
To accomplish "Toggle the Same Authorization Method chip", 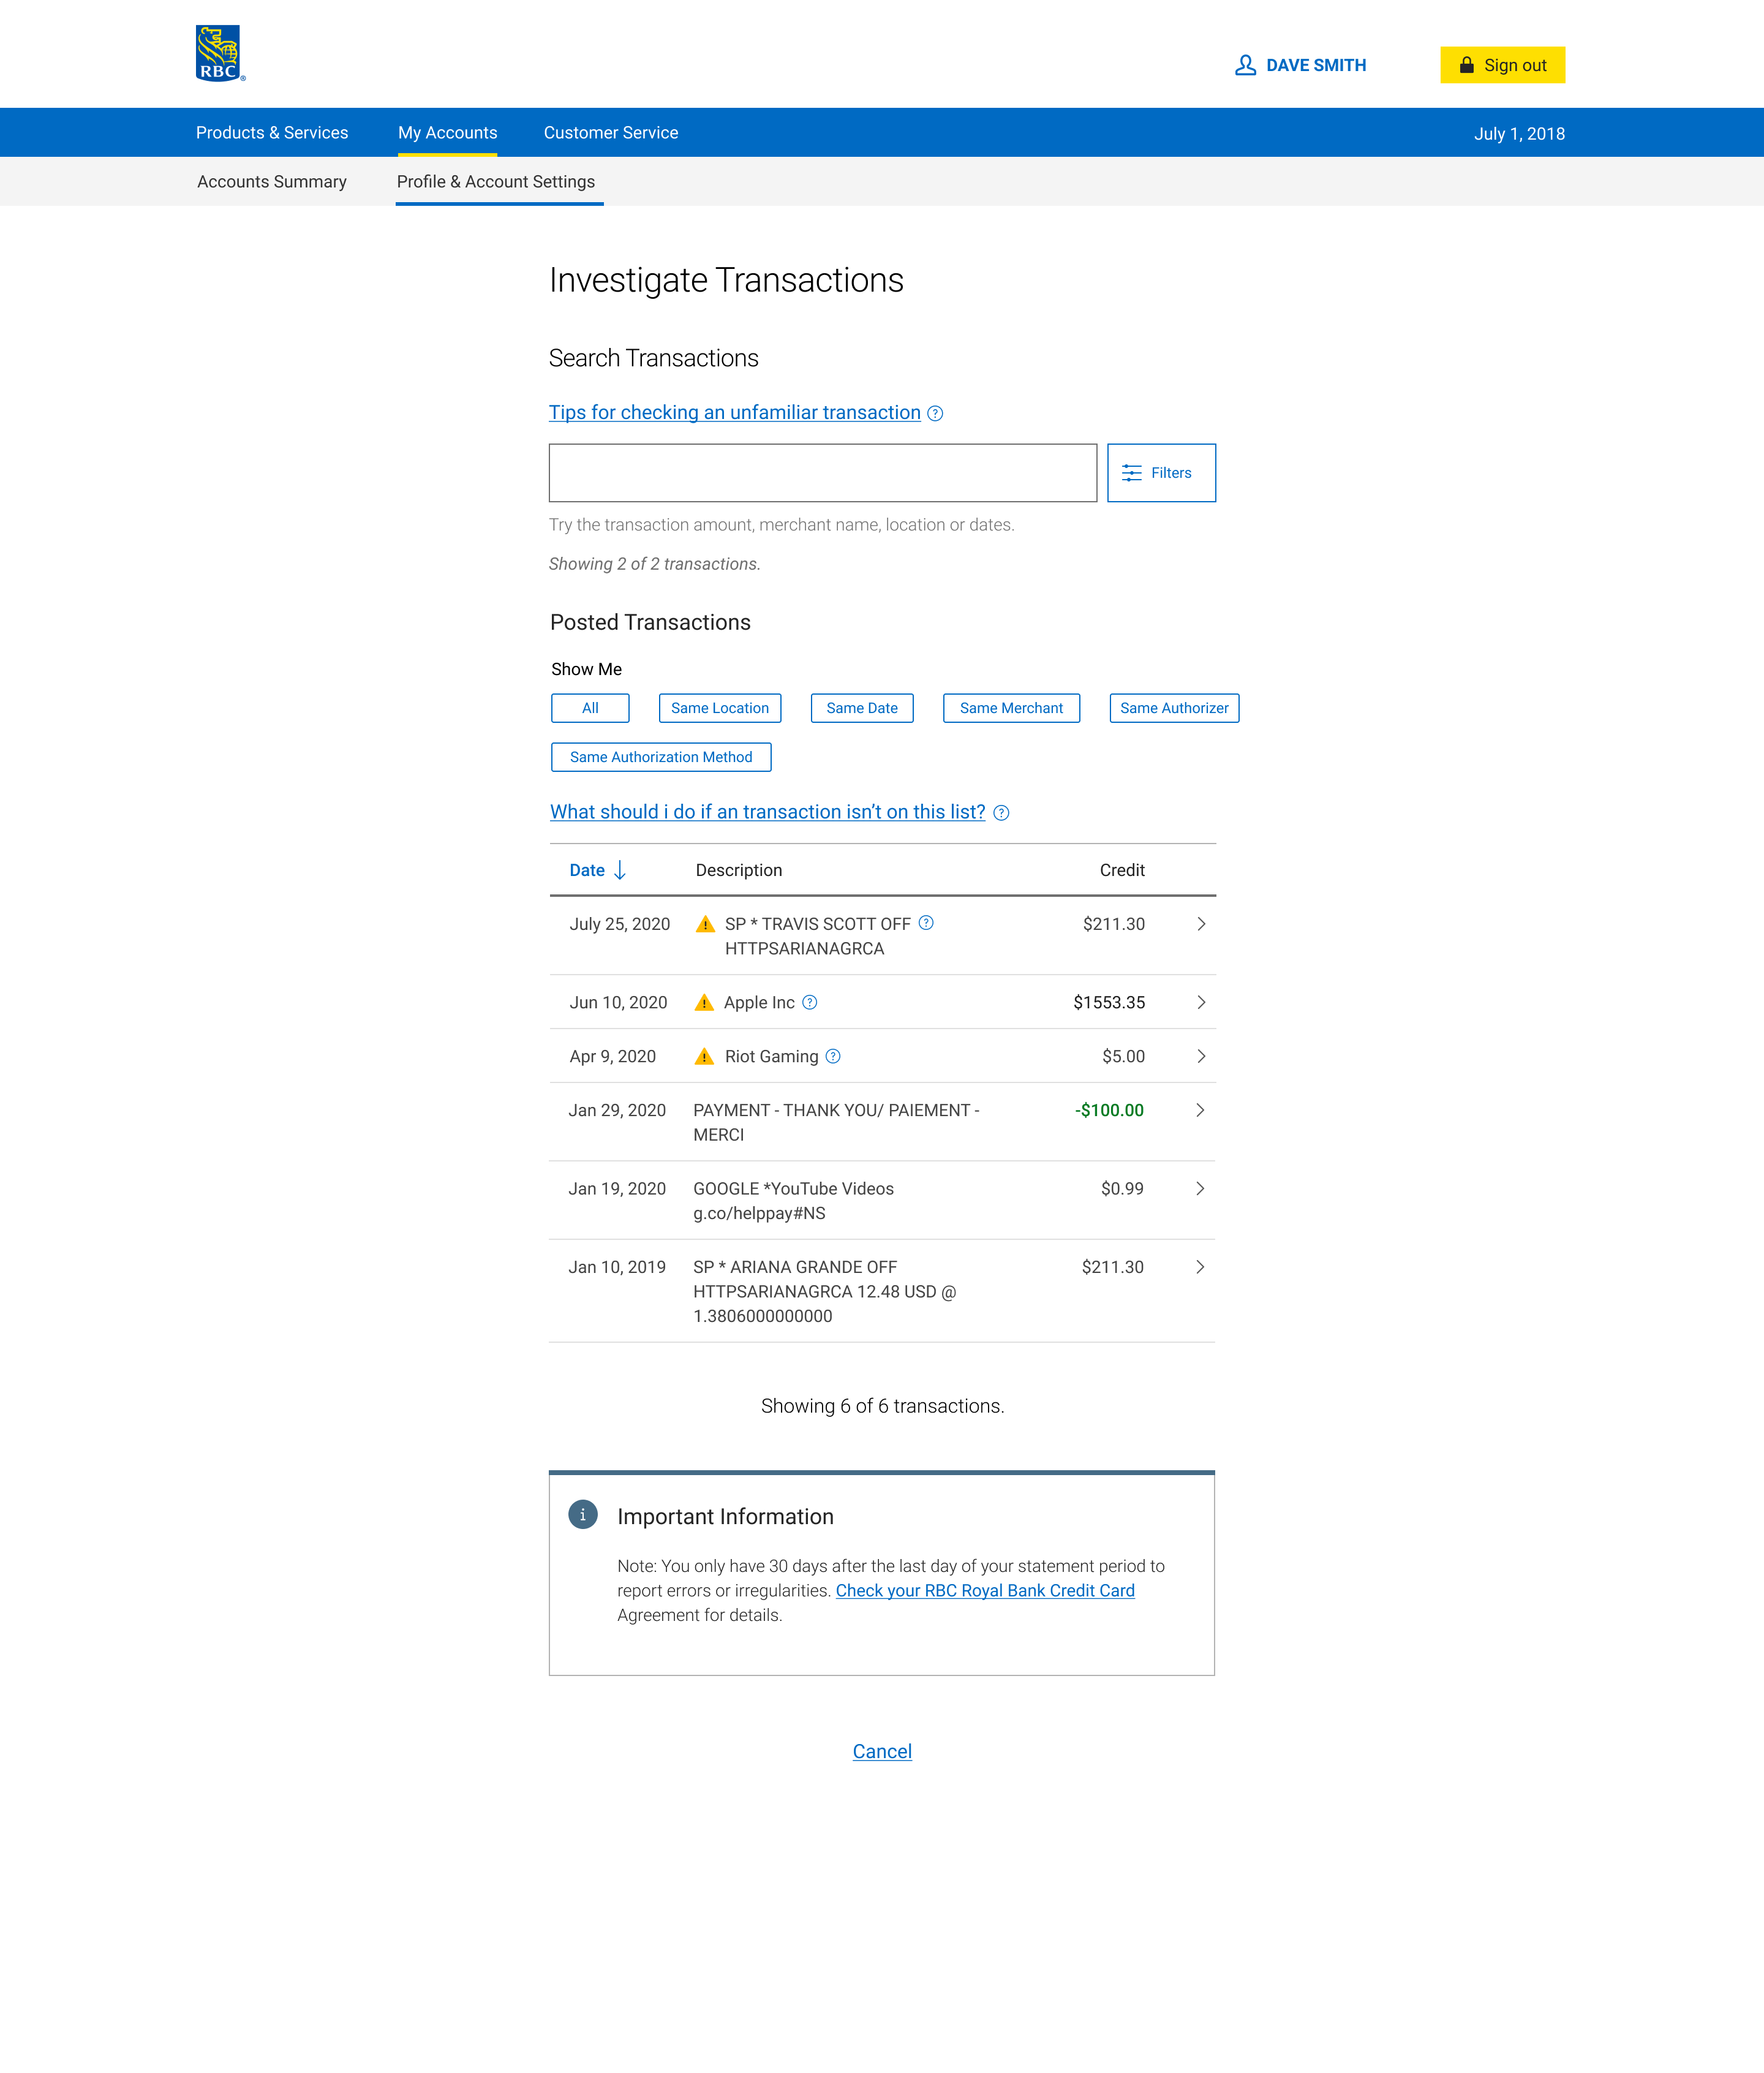I will click(660, 757).
